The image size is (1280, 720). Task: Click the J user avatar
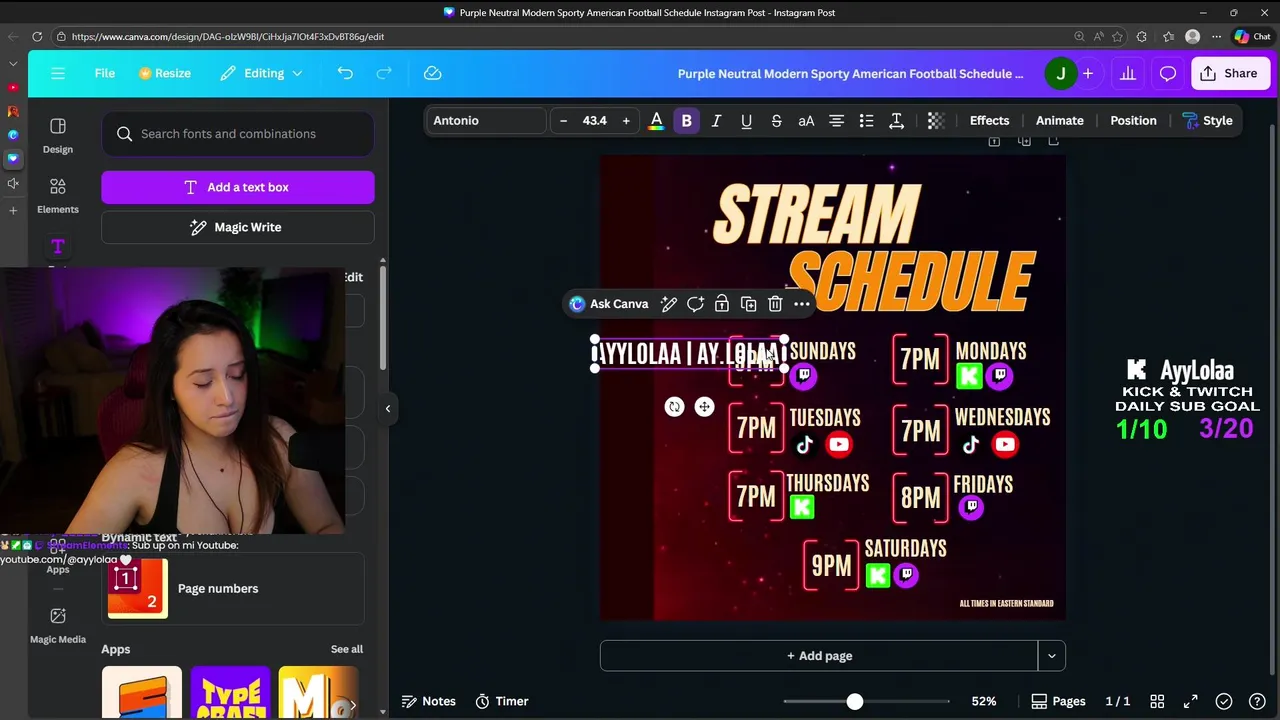[1060, 73]
